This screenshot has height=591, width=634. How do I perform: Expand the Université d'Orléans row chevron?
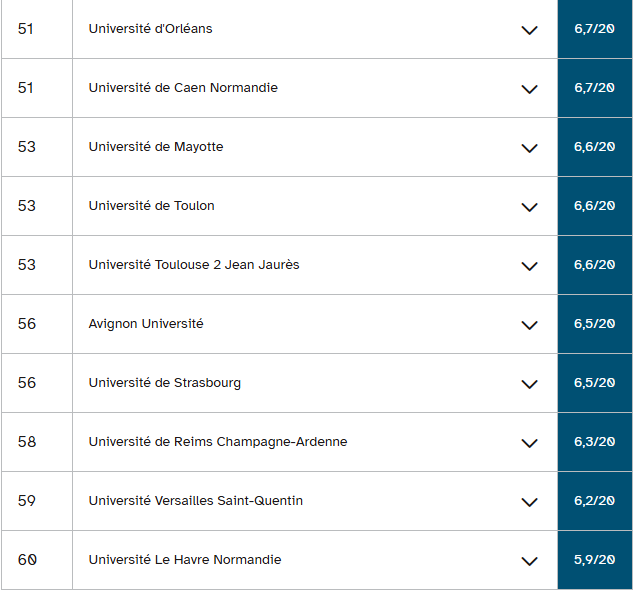(x=530, y=30)
